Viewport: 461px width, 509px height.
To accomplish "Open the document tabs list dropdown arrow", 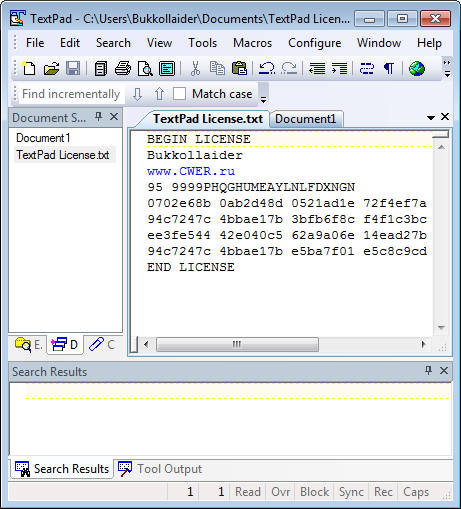I will [431, 118].
